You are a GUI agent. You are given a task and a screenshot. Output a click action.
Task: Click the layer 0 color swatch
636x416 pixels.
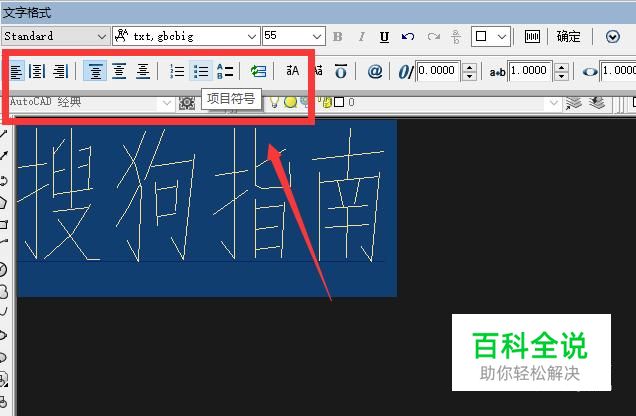click(x=339, y=102)
